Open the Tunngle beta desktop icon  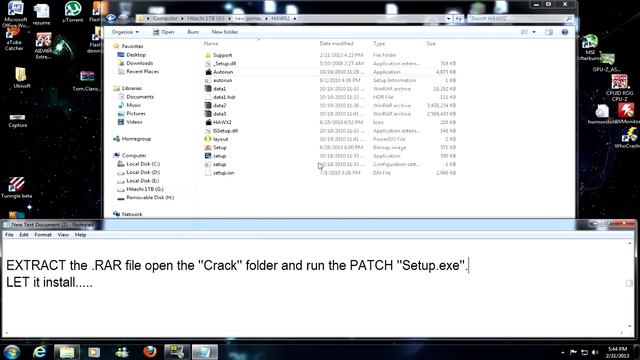click(x=16, y=187)
